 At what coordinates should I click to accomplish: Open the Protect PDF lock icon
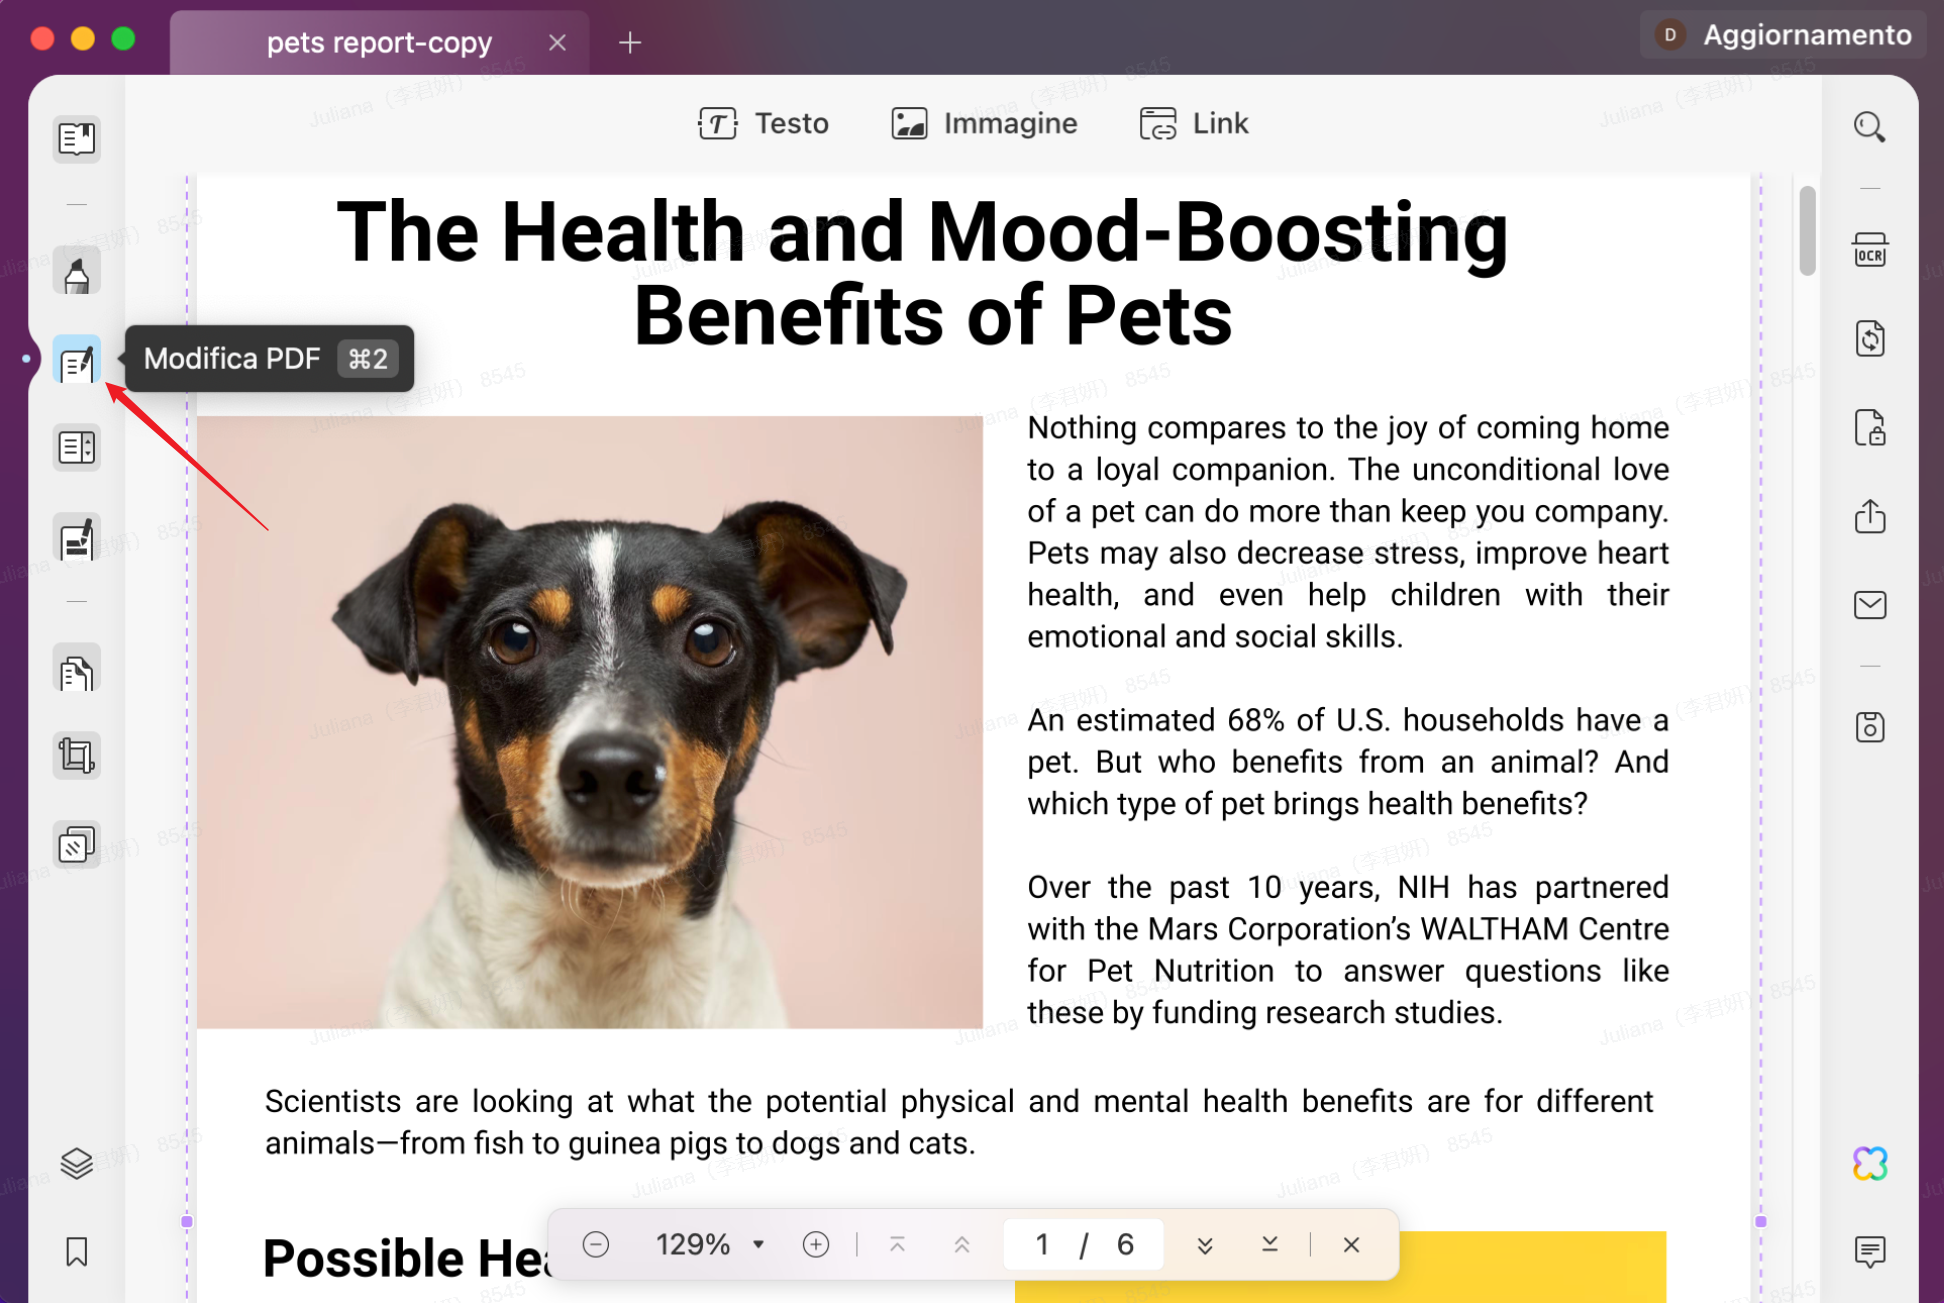pos(1870,428)
